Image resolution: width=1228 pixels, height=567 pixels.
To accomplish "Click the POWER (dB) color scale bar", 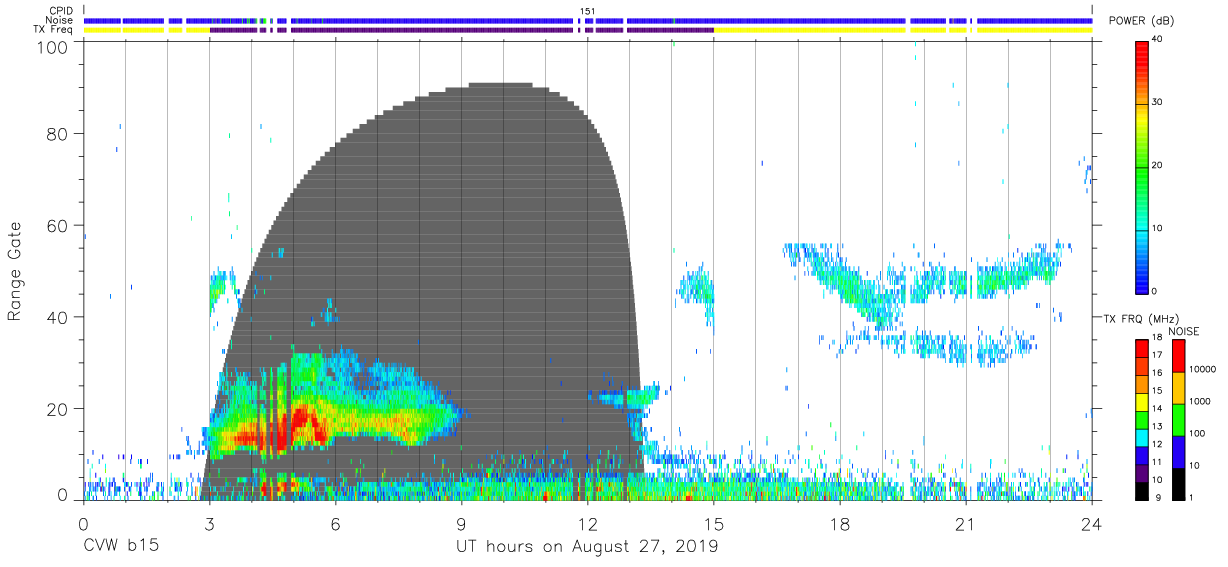I will pyautogui.click(x=1142, y=166).
